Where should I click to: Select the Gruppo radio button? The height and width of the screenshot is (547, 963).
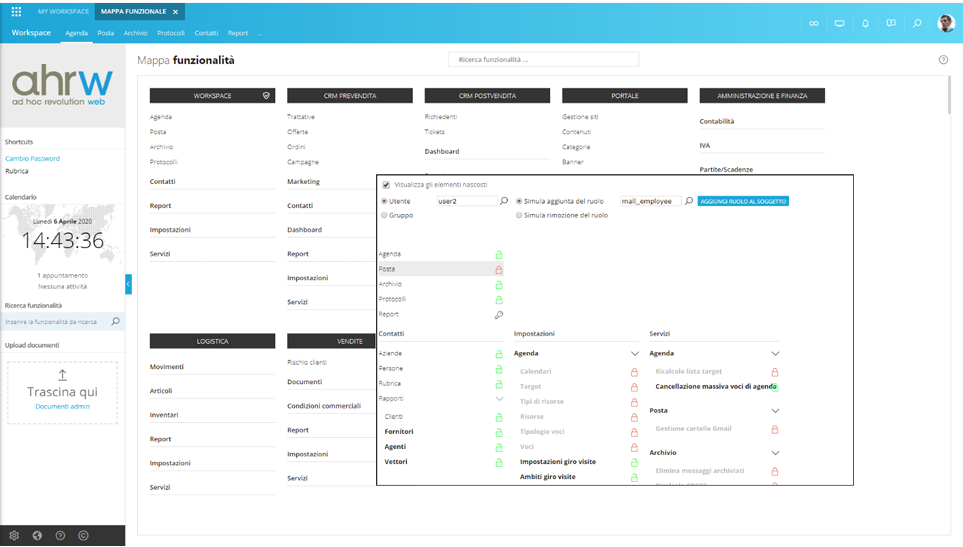(x=384, y=215)
